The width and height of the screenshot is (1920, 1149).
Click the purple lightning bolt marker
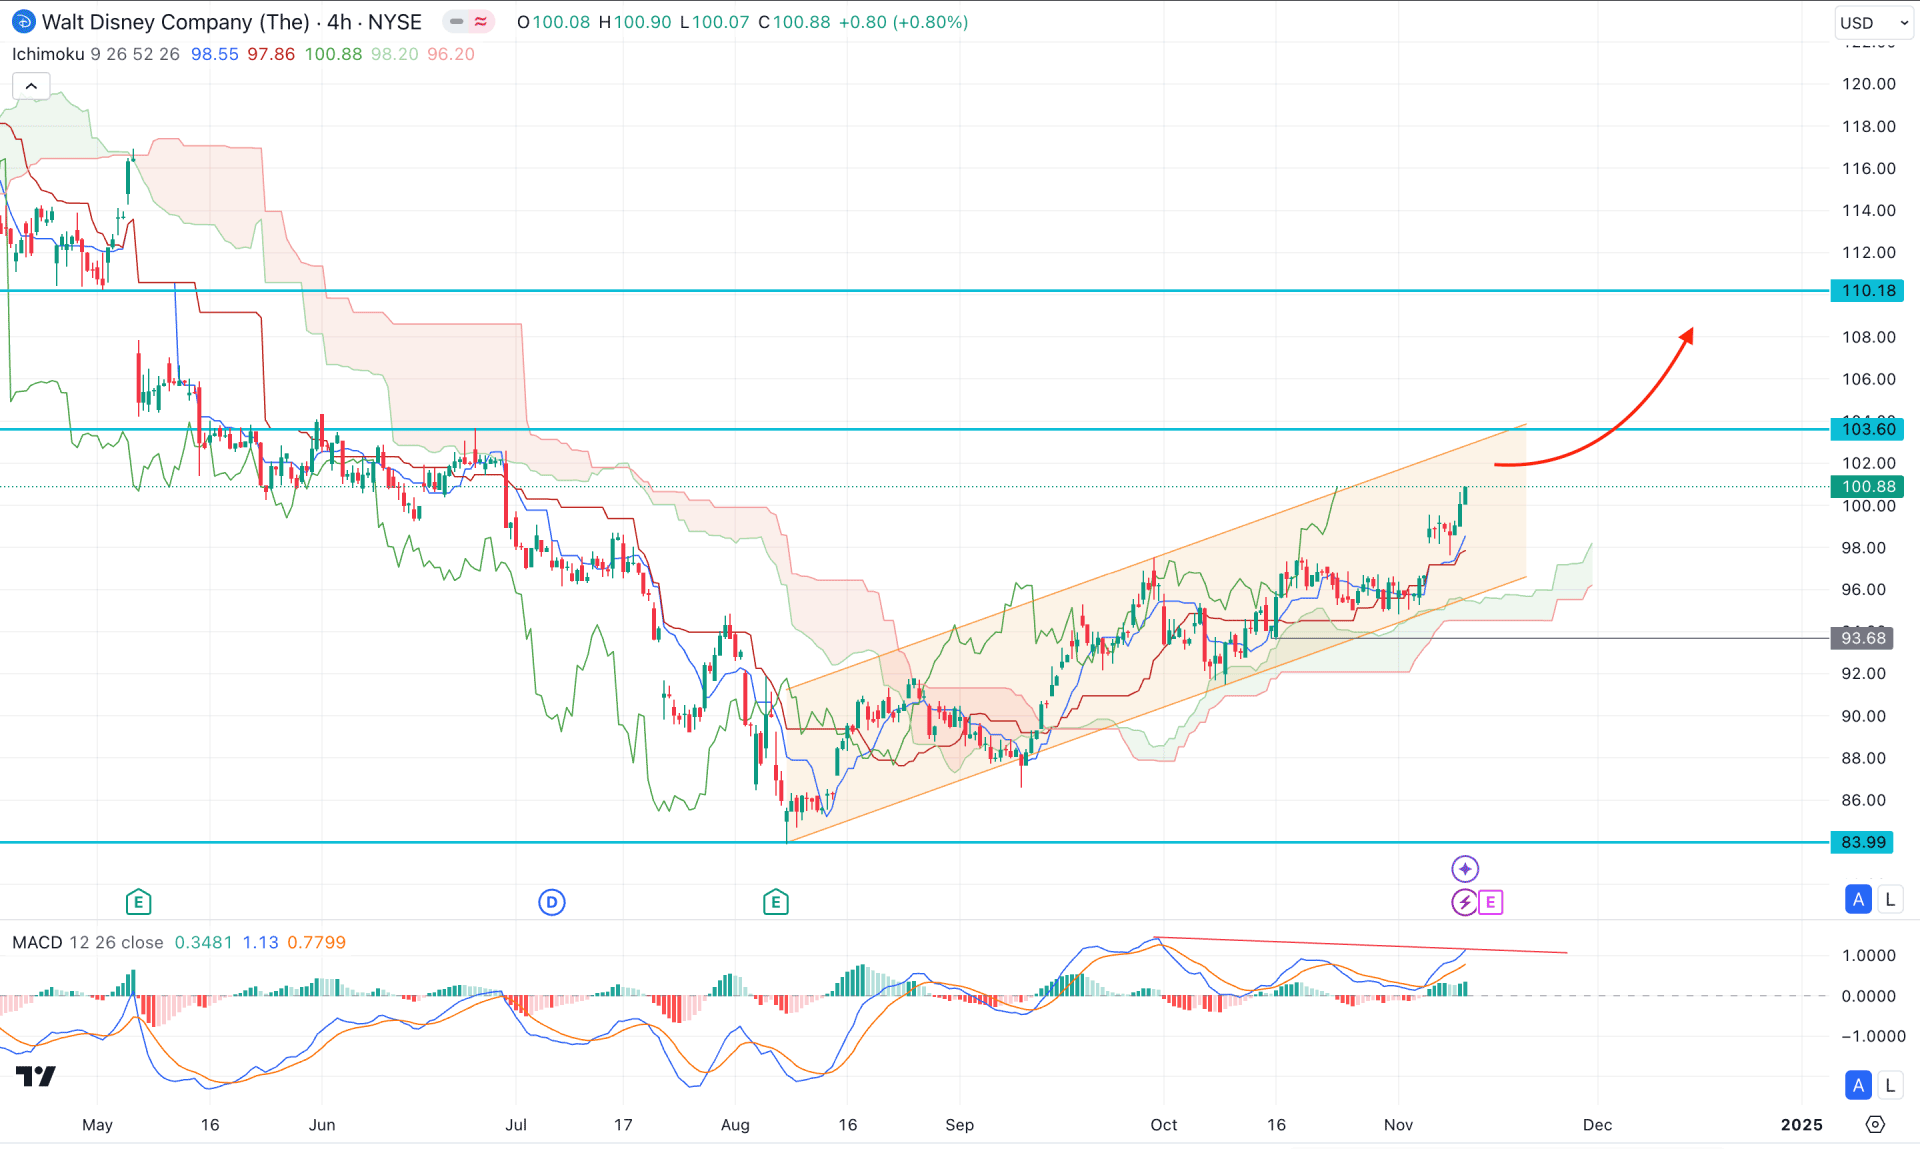[1464, 902]
